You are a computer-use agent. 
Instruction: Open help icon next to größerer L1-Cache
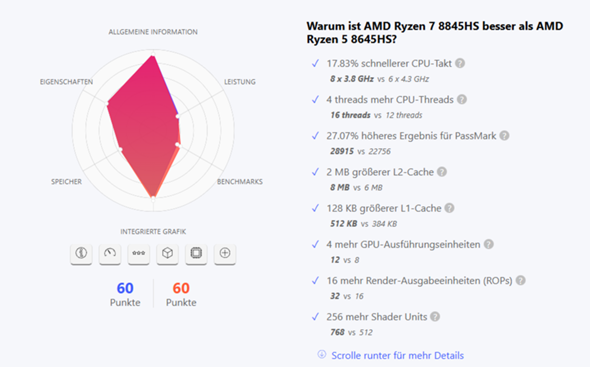(449, 208)
